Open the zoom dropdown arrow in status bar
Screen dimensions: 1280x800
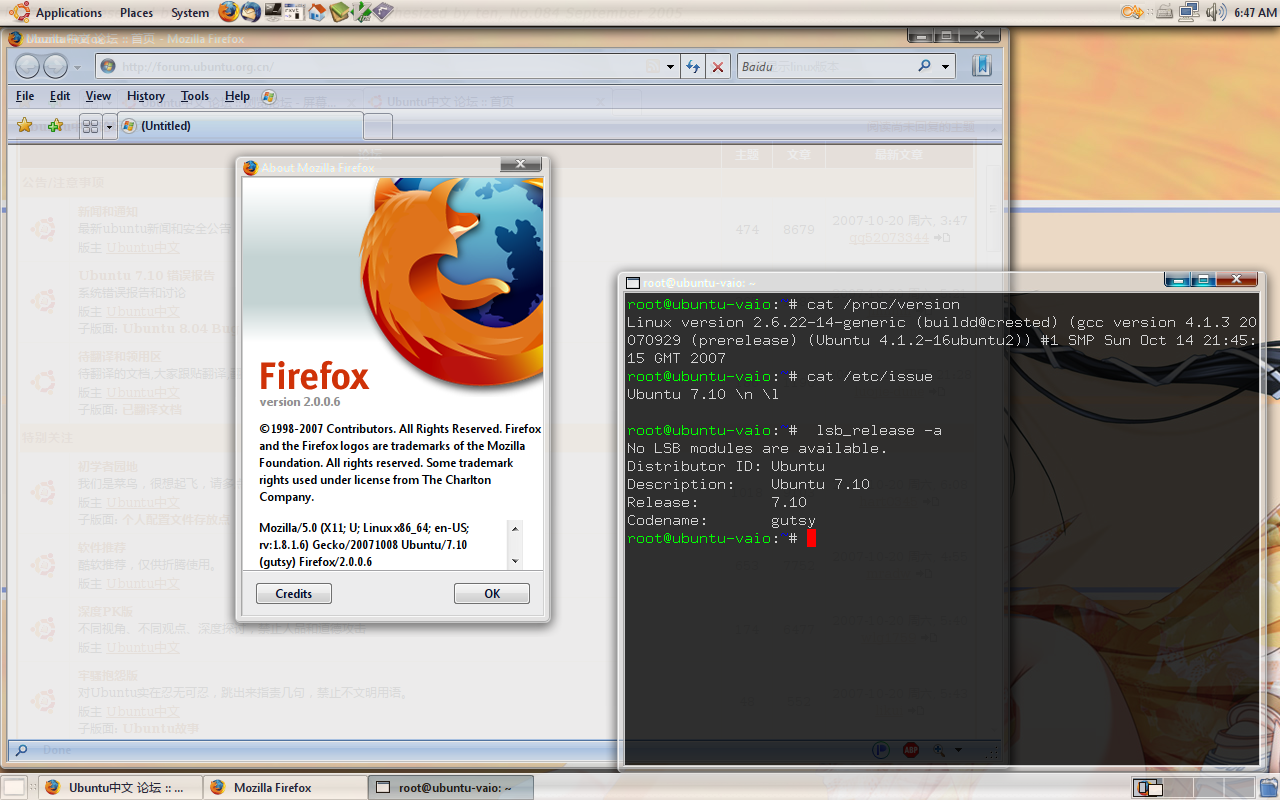(958, 749)
